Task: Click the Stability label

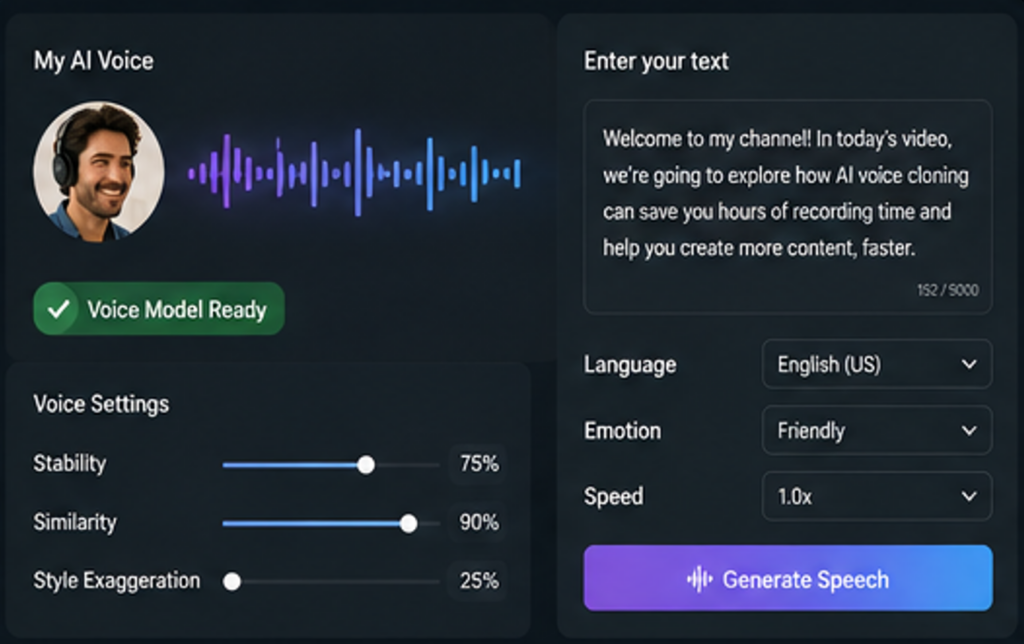Action: [x=69, y=464]
